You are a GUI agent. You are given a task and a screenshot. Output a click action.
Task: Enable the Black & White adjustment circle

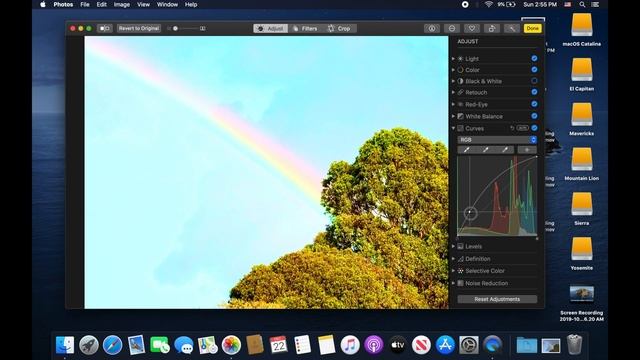pyautogui.click(x=534, y=81)
